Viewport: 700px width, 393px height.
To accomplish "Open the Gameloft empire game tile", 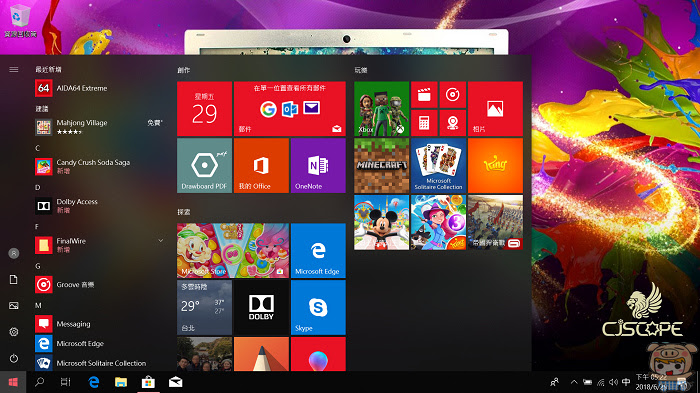I will tap(495, 222).
